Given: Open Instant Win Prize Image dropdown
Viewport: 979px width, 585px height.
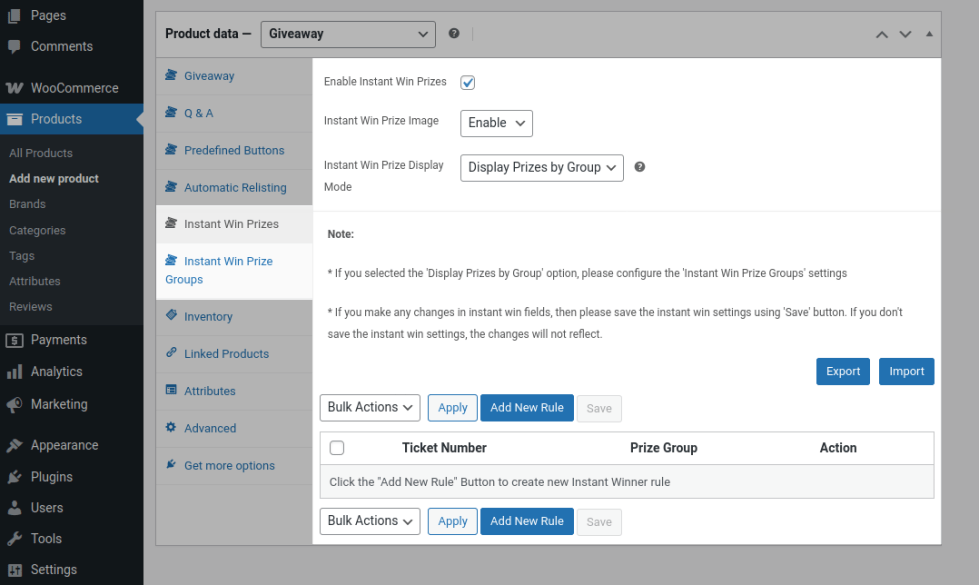Looking at the screenshot, I should coord(496,123).
